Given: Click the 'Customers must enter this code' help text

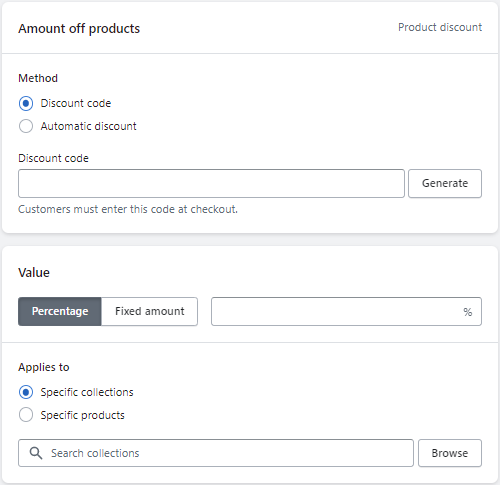Looking at the screenshot, I should (128, 209).
